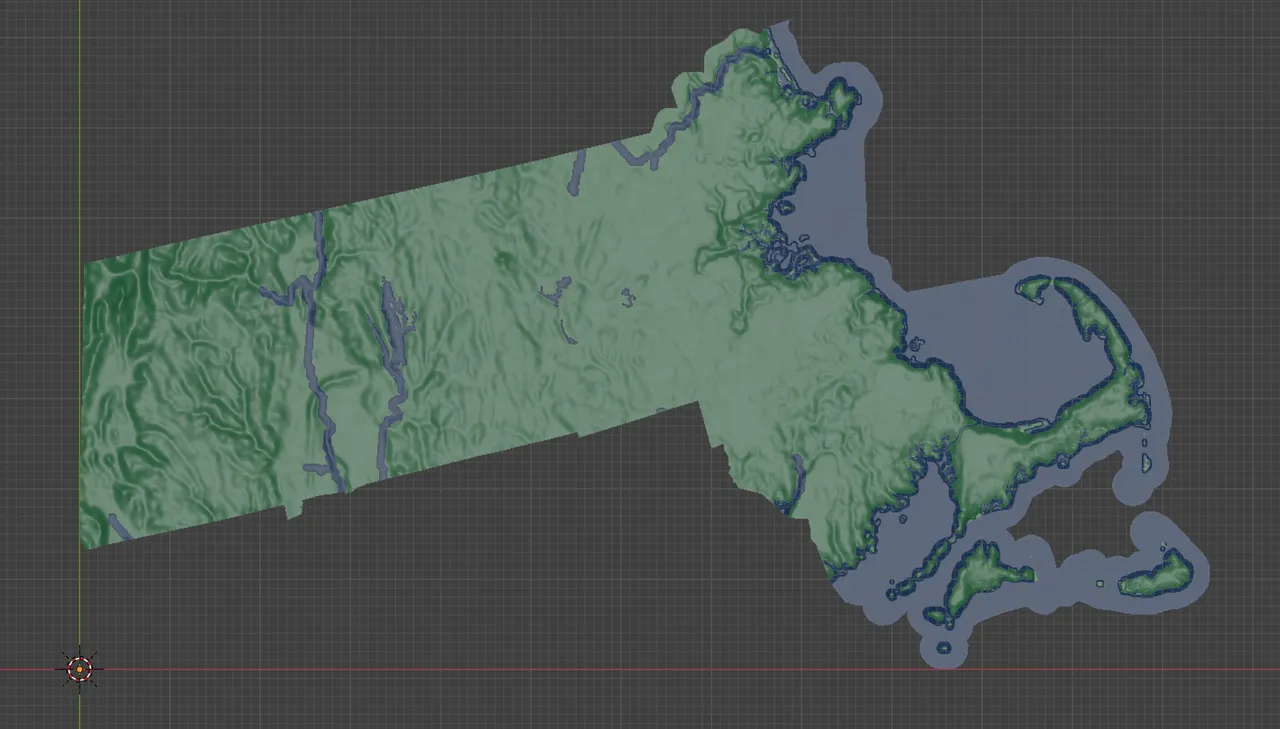Select the orange origin dot inside the 3D cursor
The image size is (1280, 729).
point(78,670)
